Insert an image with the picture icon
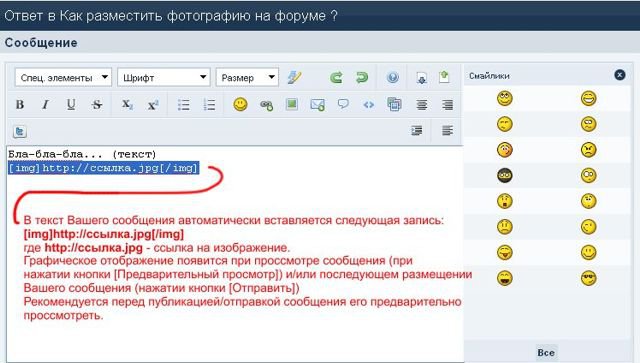This screenshot has width=640, height=363. [292, 104]
